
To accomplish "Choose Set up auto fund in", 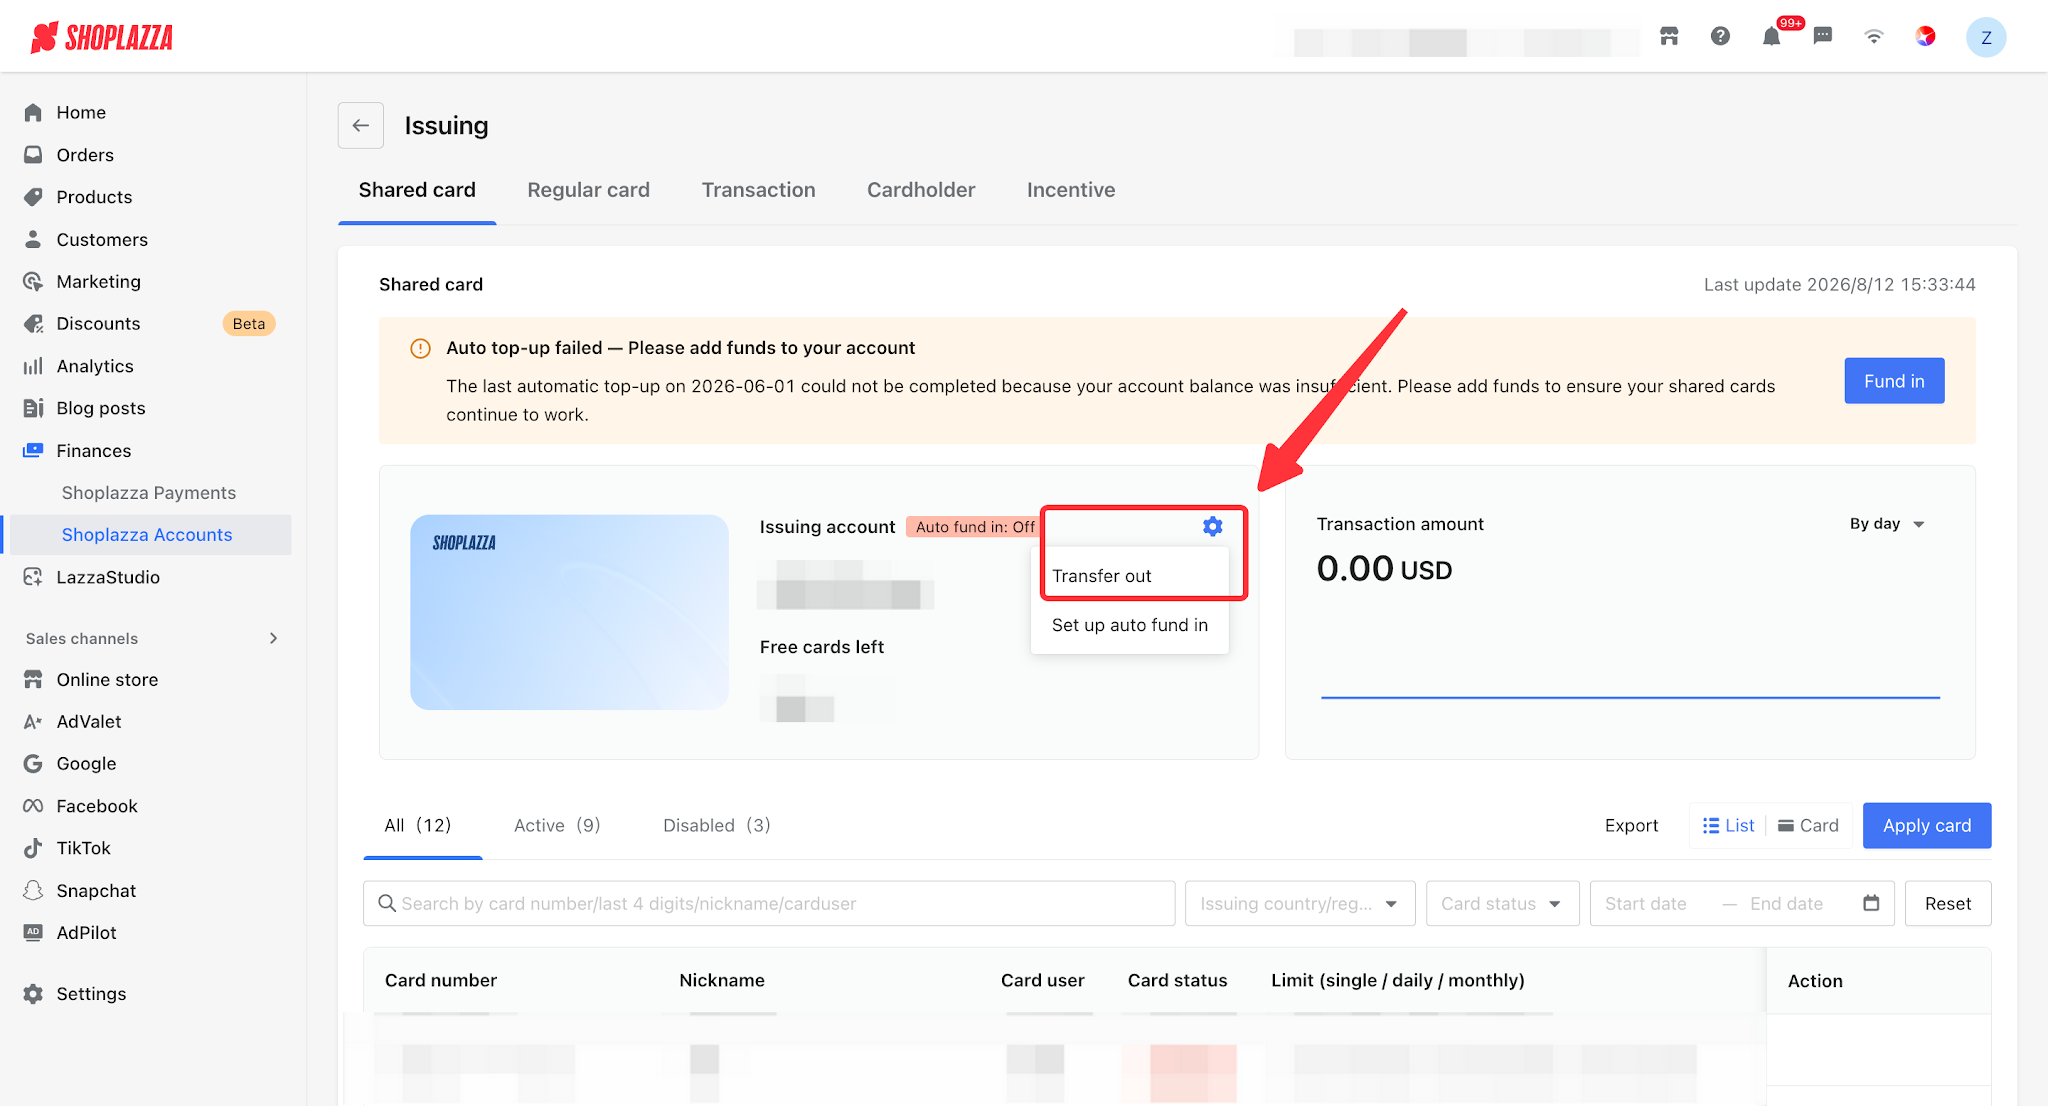I will click(1130, 625).
